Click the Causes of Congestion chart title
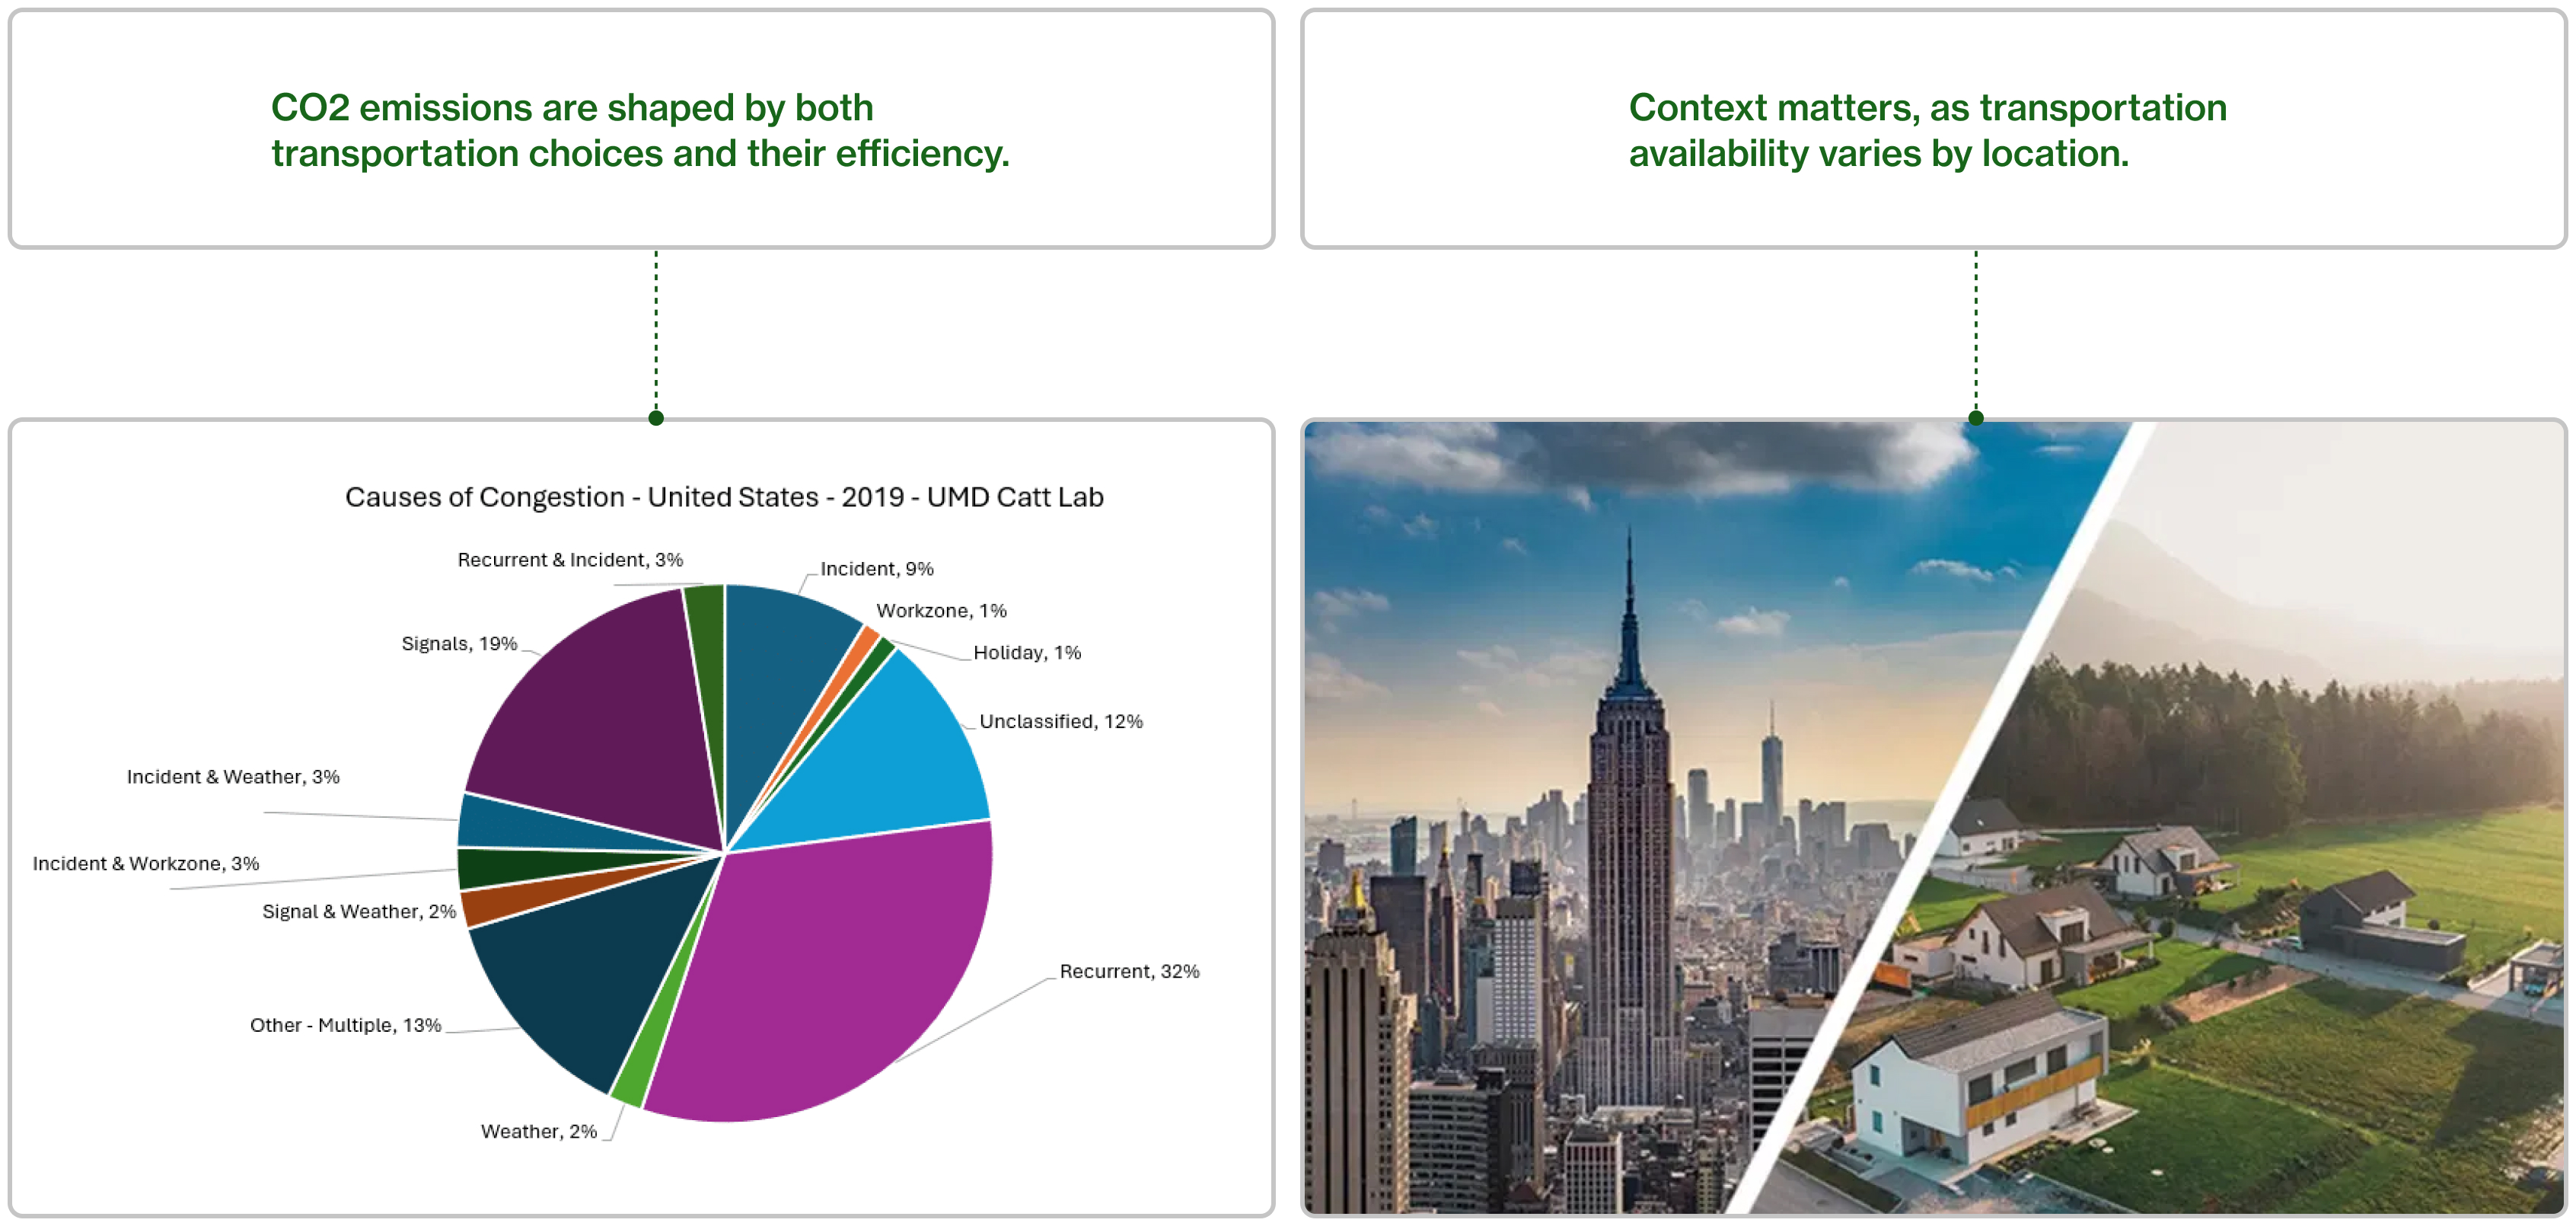The width and height of the screenshot is (2576, 1226). (x=724, y=497)
